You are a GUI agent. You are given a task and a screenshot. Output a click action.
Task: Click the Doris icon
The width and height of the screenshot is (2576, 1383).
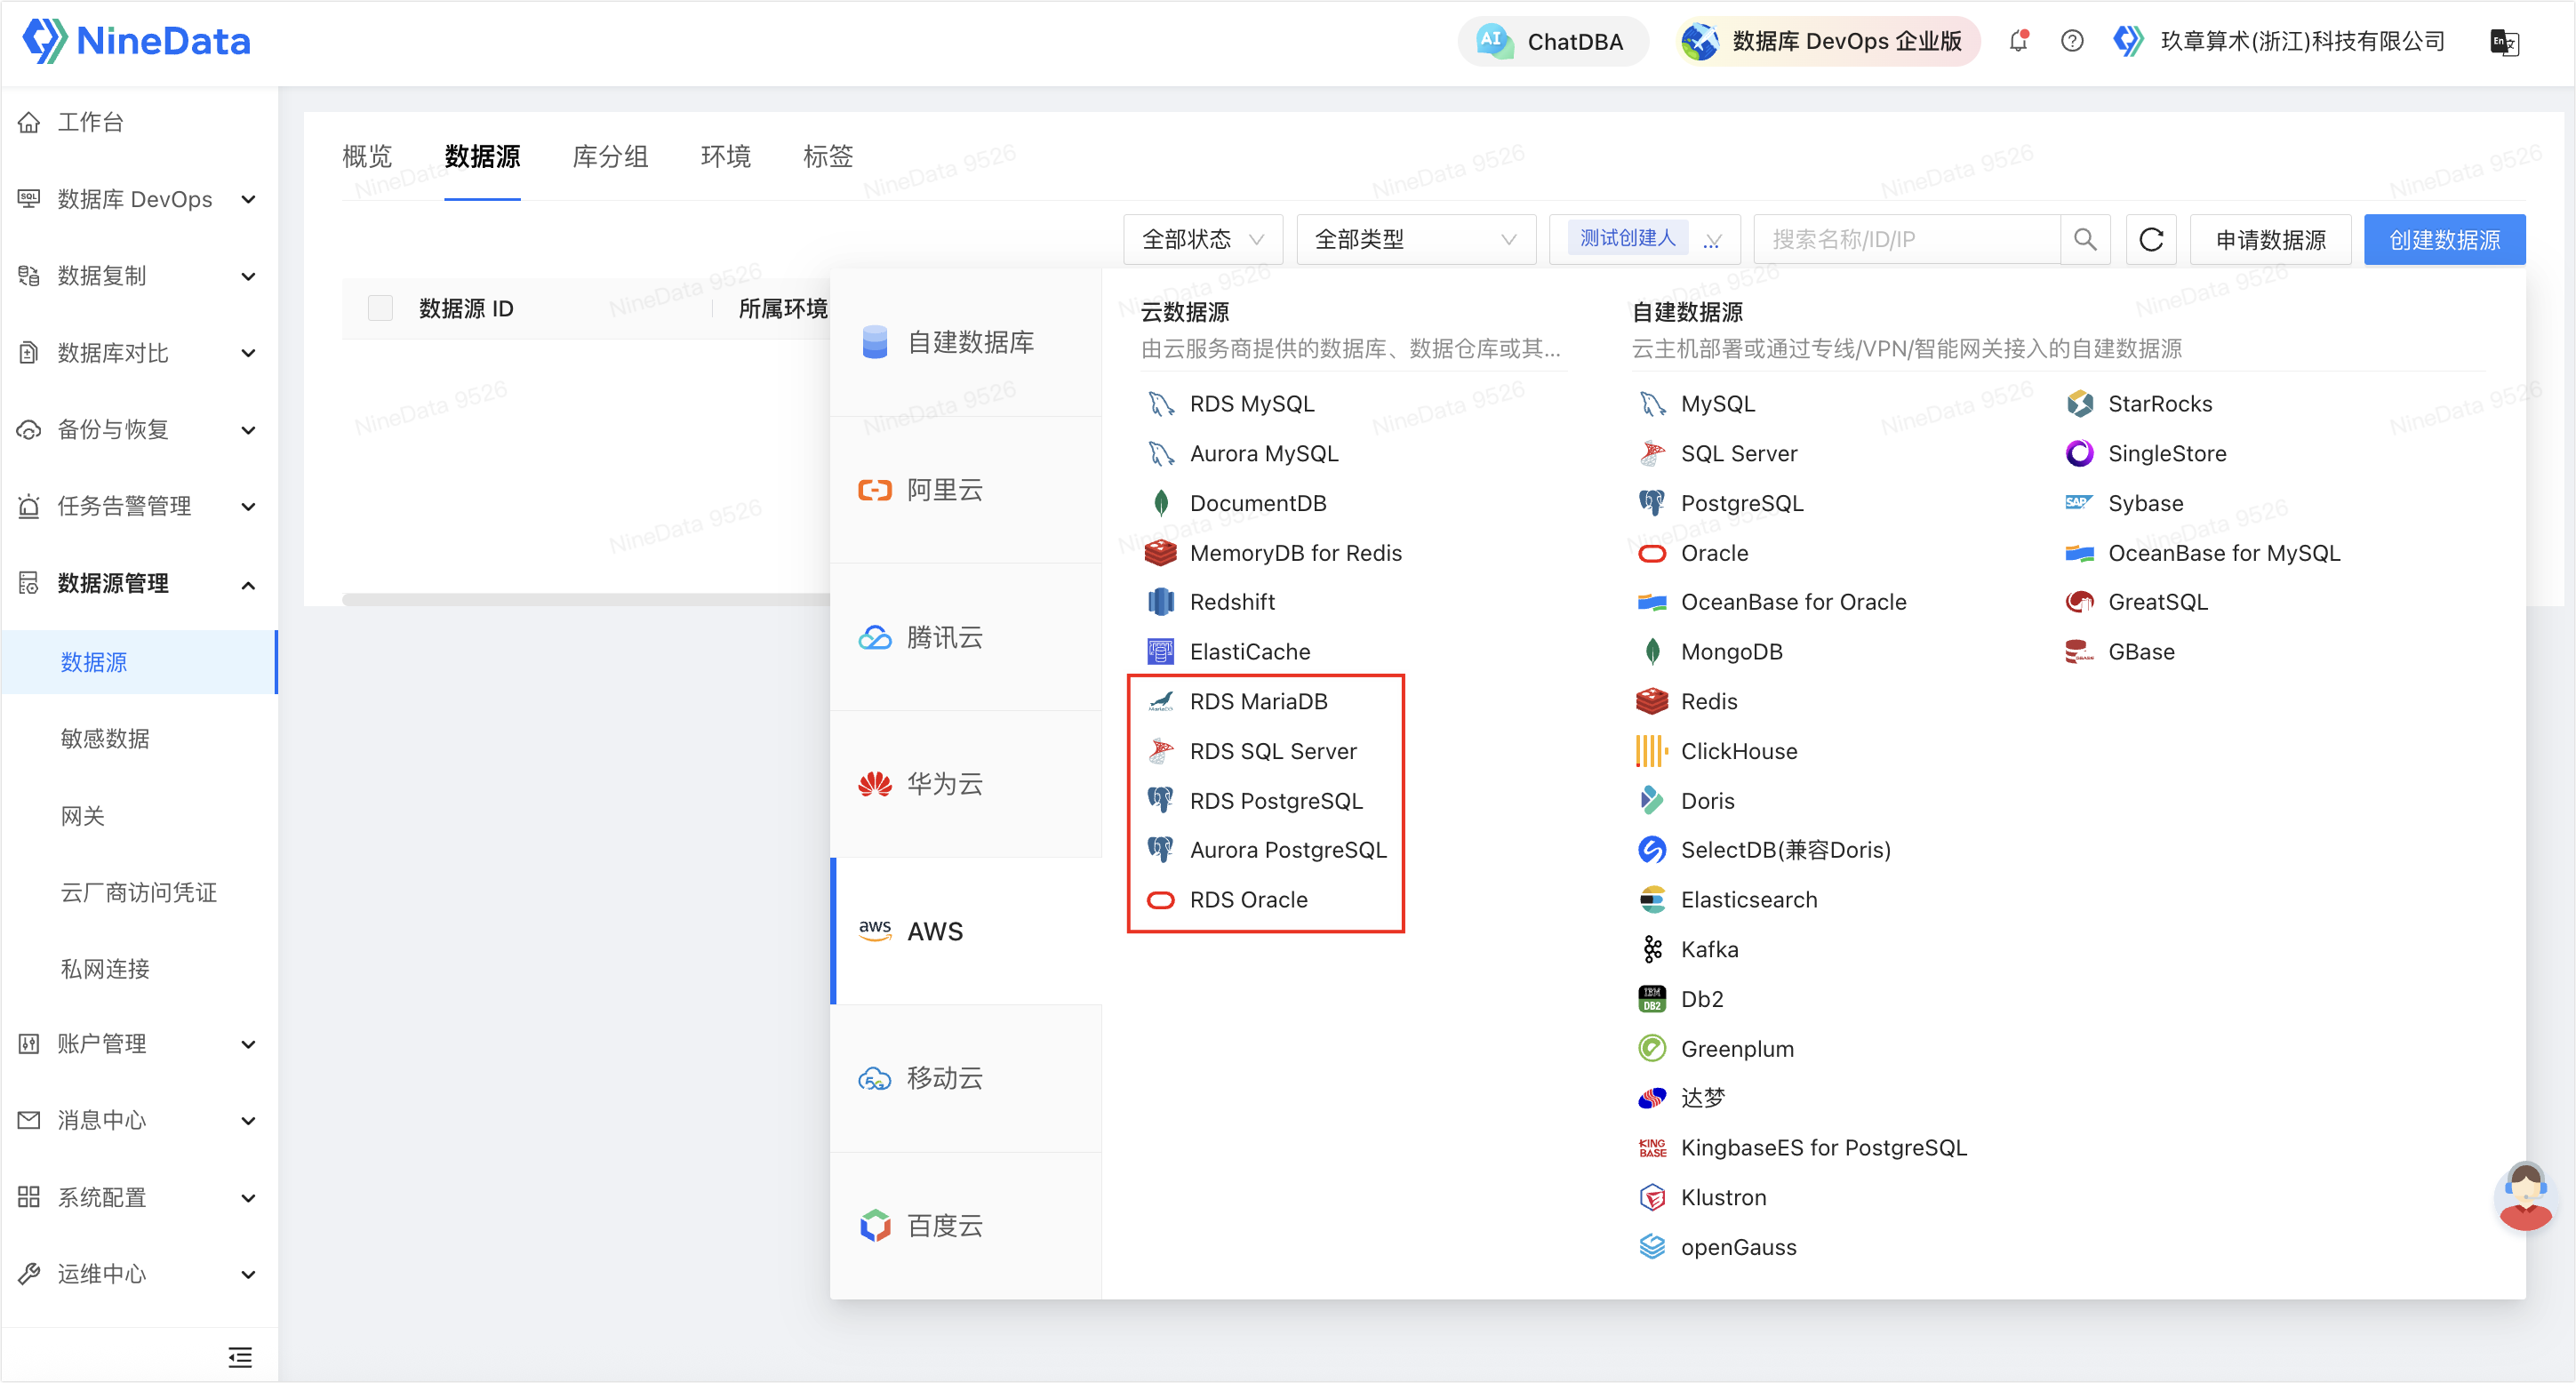click(1652, 801)
